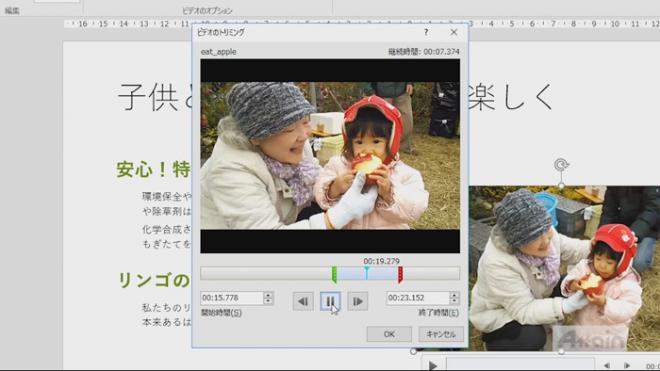Close the ビデオのトリミング dialog
This screenshot has width=660, height=371.
pyautogui.click(x=454, y=32)
